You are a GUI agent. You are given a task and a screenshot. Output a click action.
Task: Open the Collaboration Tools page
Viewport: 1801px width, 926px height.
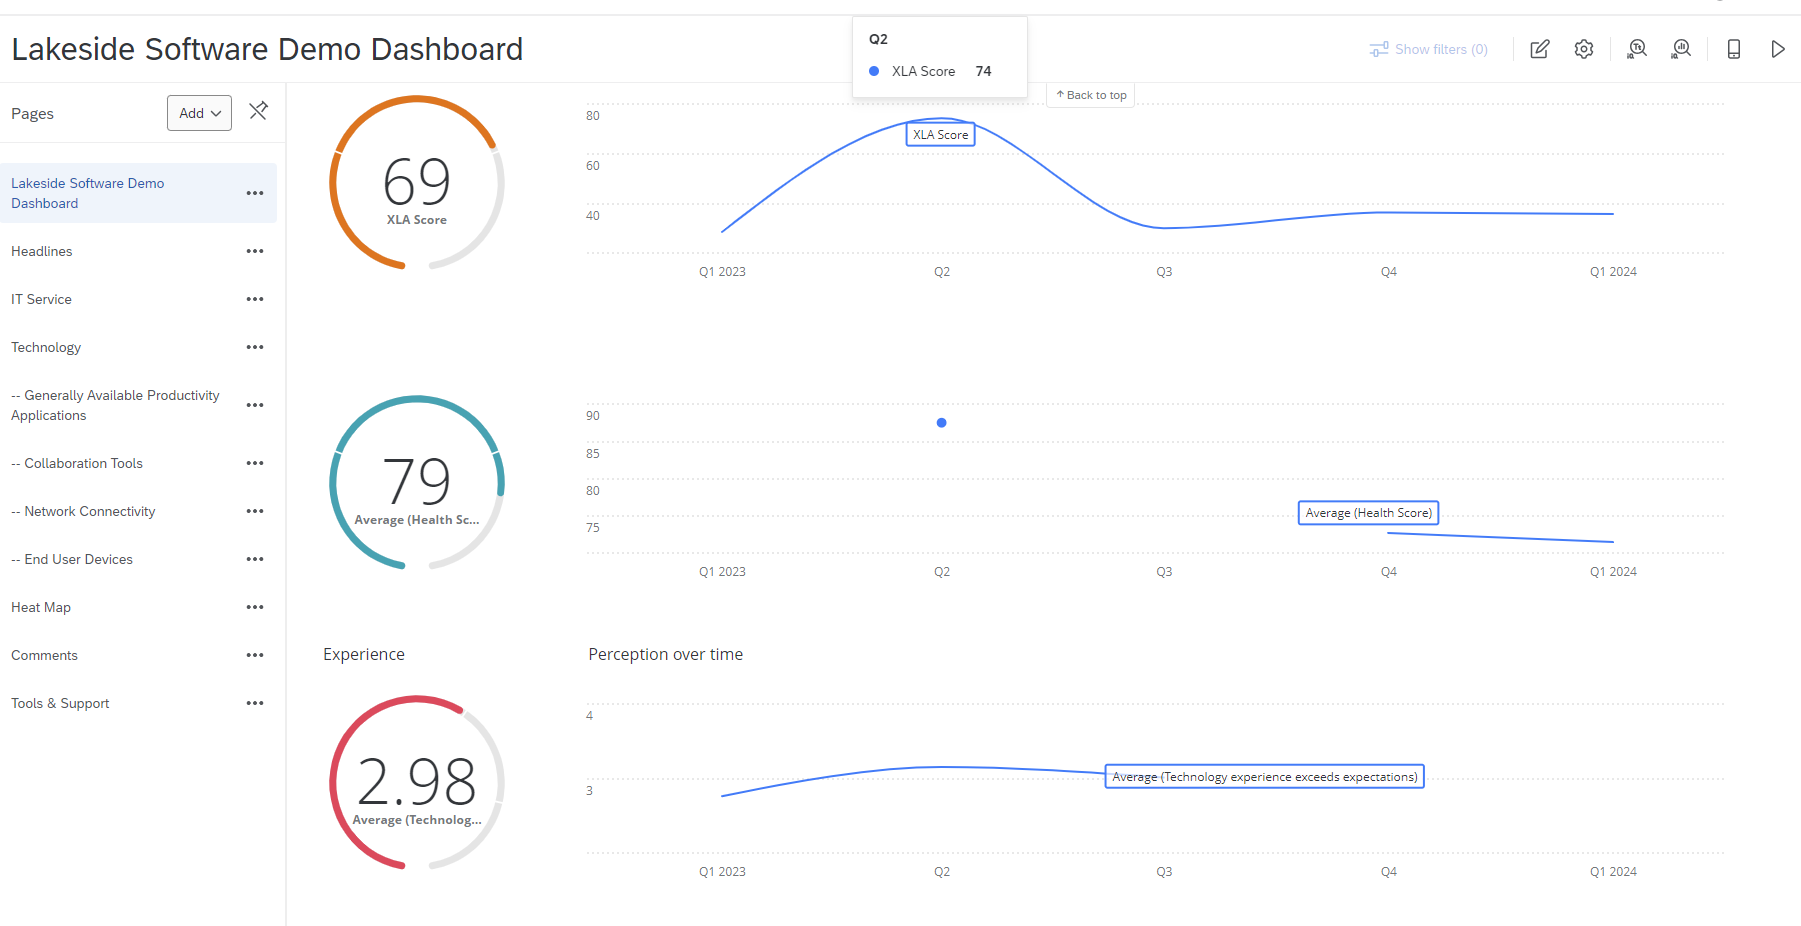pos(77,463)
